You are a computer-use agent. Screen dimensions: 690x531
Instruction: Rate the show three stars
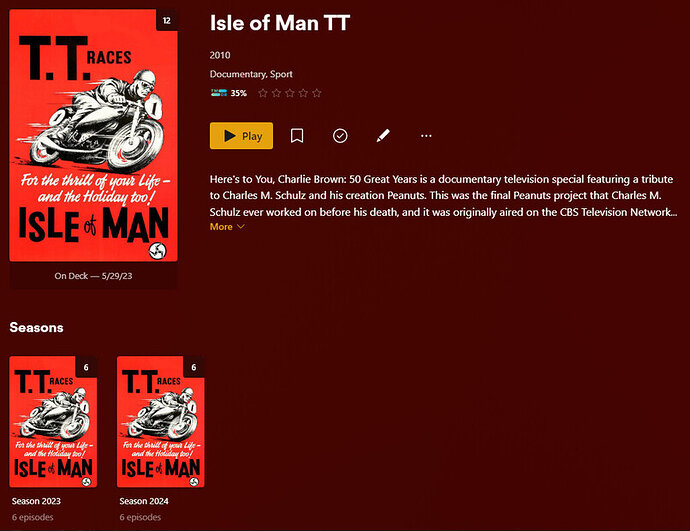tap(290, 93)
